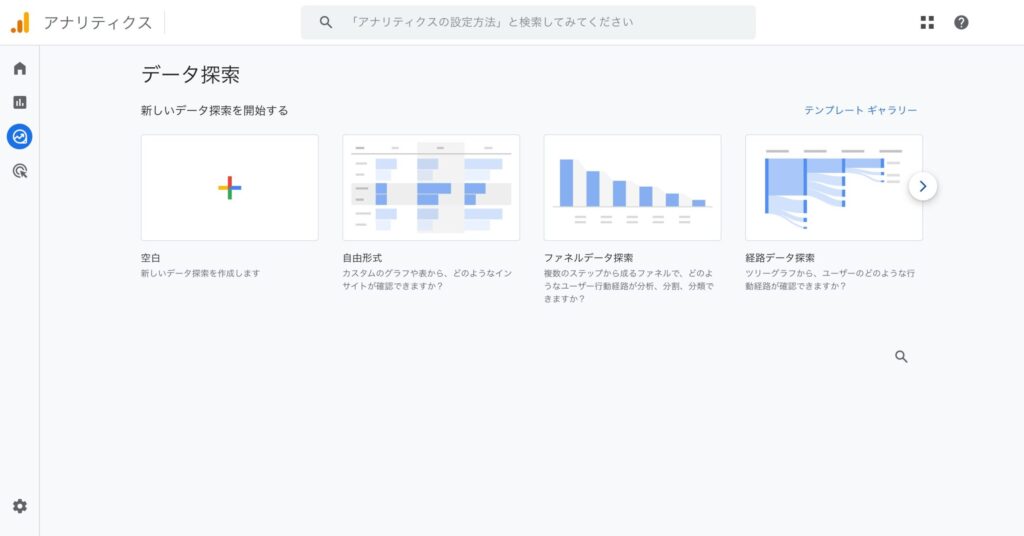Viewport: 1024px width, 536px height.
Task: Open the Home icon in sidebar
Action: [20, 69]
